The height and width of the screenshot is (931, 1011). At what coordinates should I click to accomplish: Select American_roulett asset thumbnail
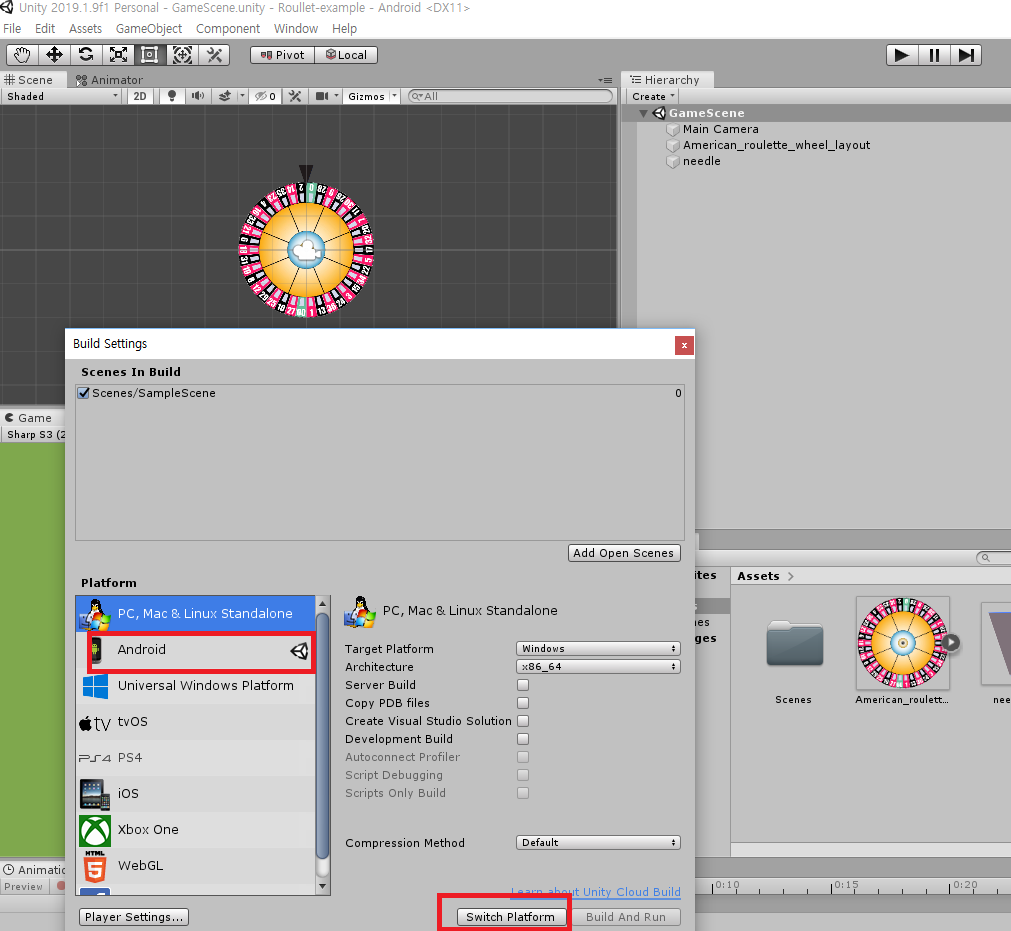click(902, 643)
